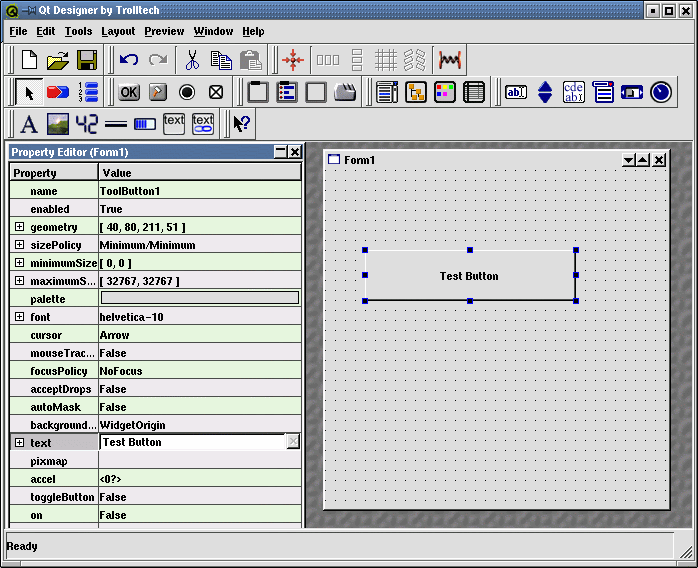Image resolution: width=698 pixels, height=568 pixels.
Task: Choose the Connect Signals/Slots tool
Action: [x=58, y=93]
